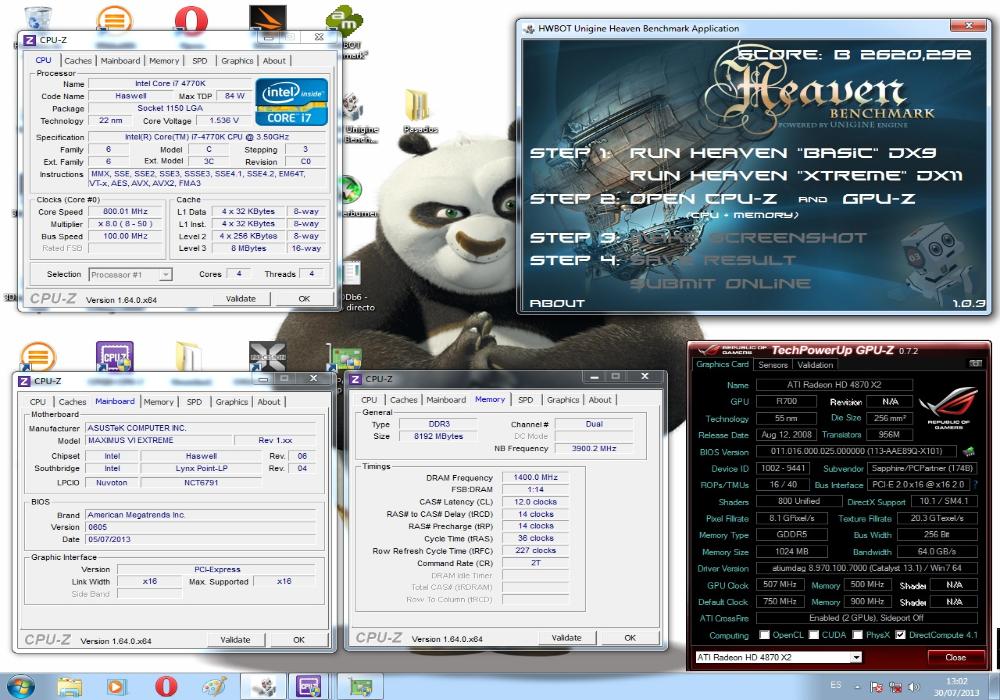Select the "1400.0 MHz" DRAM Frequency value
The width and height of the screenshot is (1000, 700).
[535, 477]
